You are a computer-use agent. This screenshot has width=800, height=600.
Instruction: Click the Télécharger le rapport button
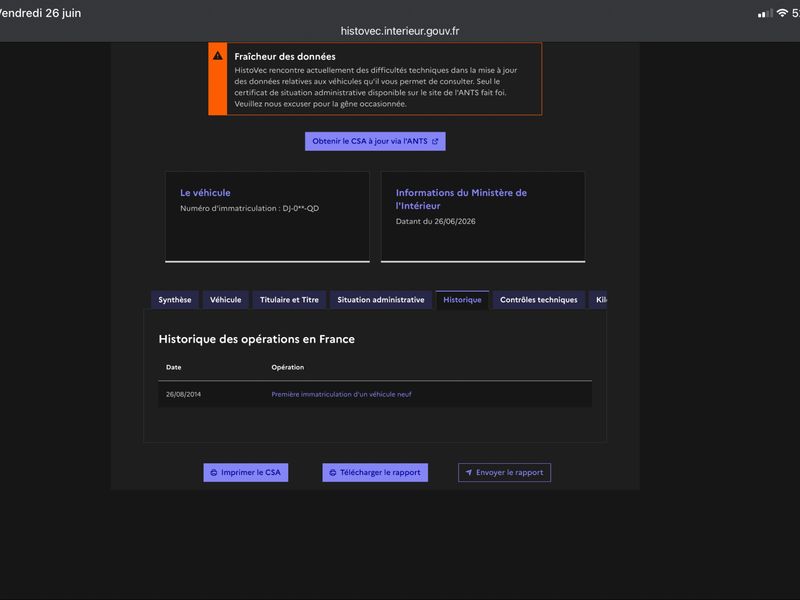point(375,472)
